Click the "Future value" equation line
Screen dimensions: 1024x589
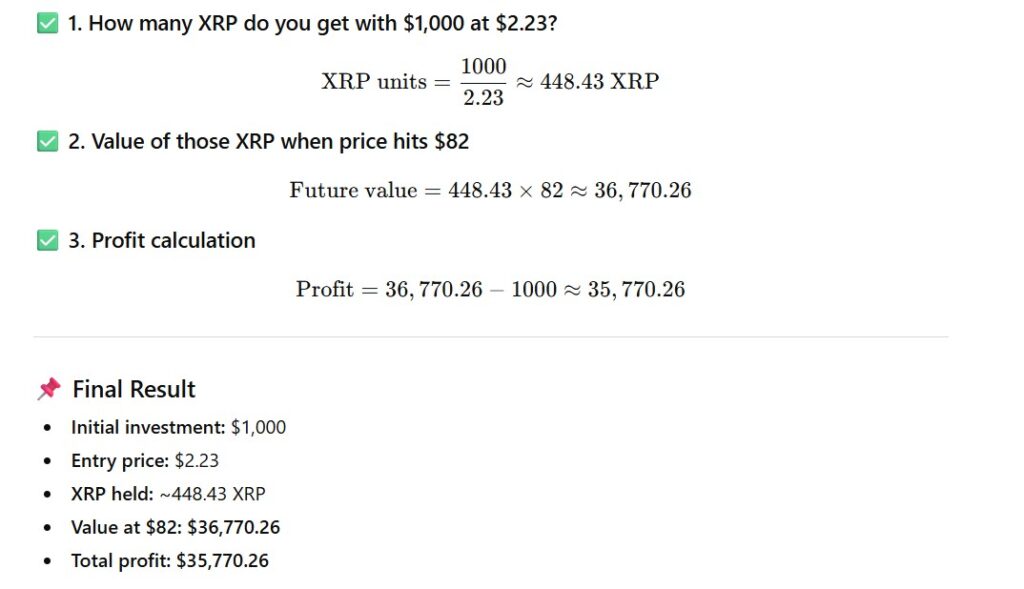click(490, 190)
